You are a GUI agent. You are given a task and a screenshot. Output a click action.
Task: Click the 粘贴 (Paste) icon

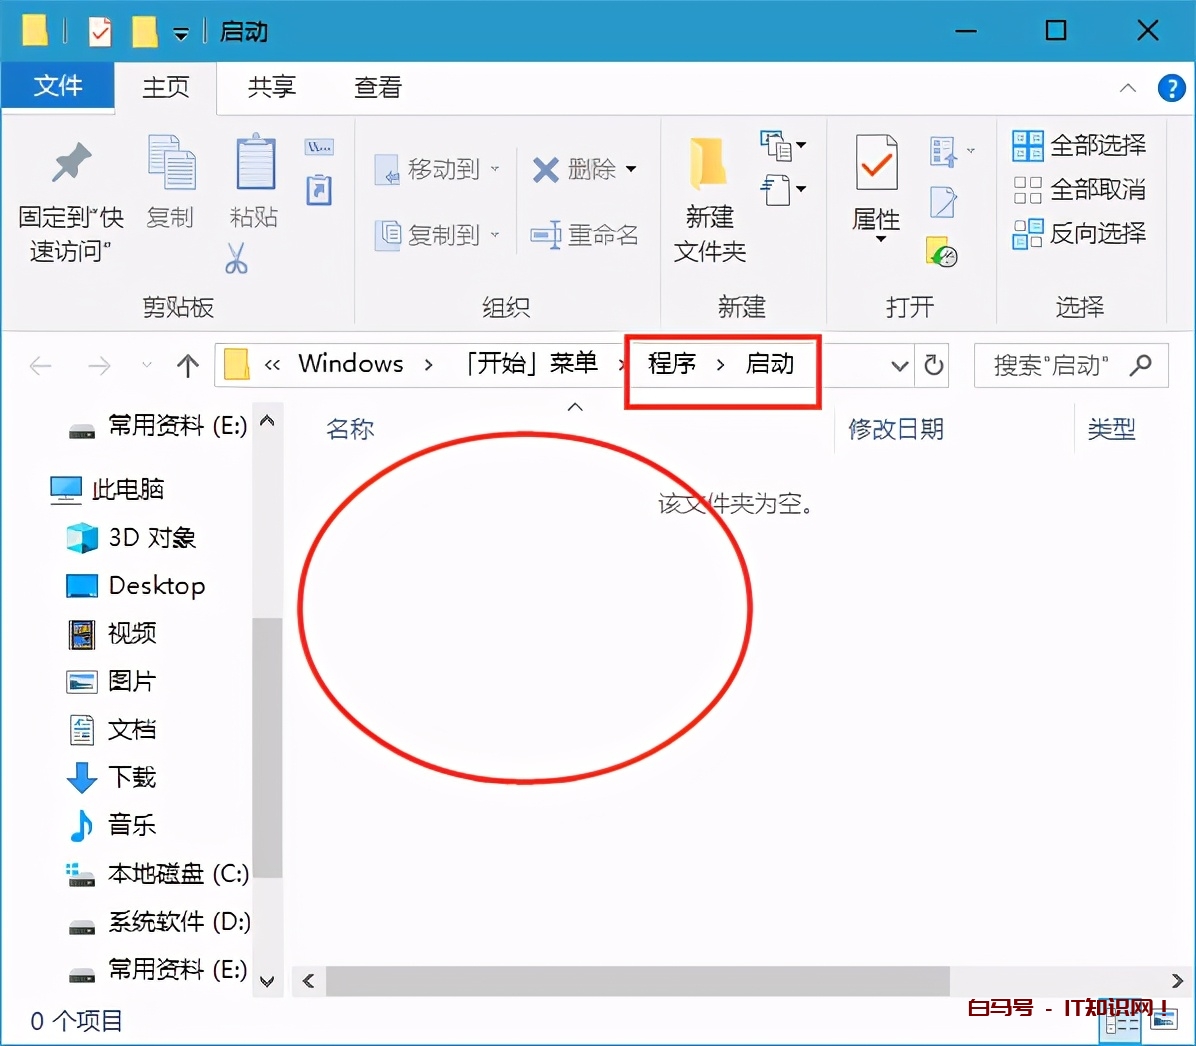(x=254, y=180)
